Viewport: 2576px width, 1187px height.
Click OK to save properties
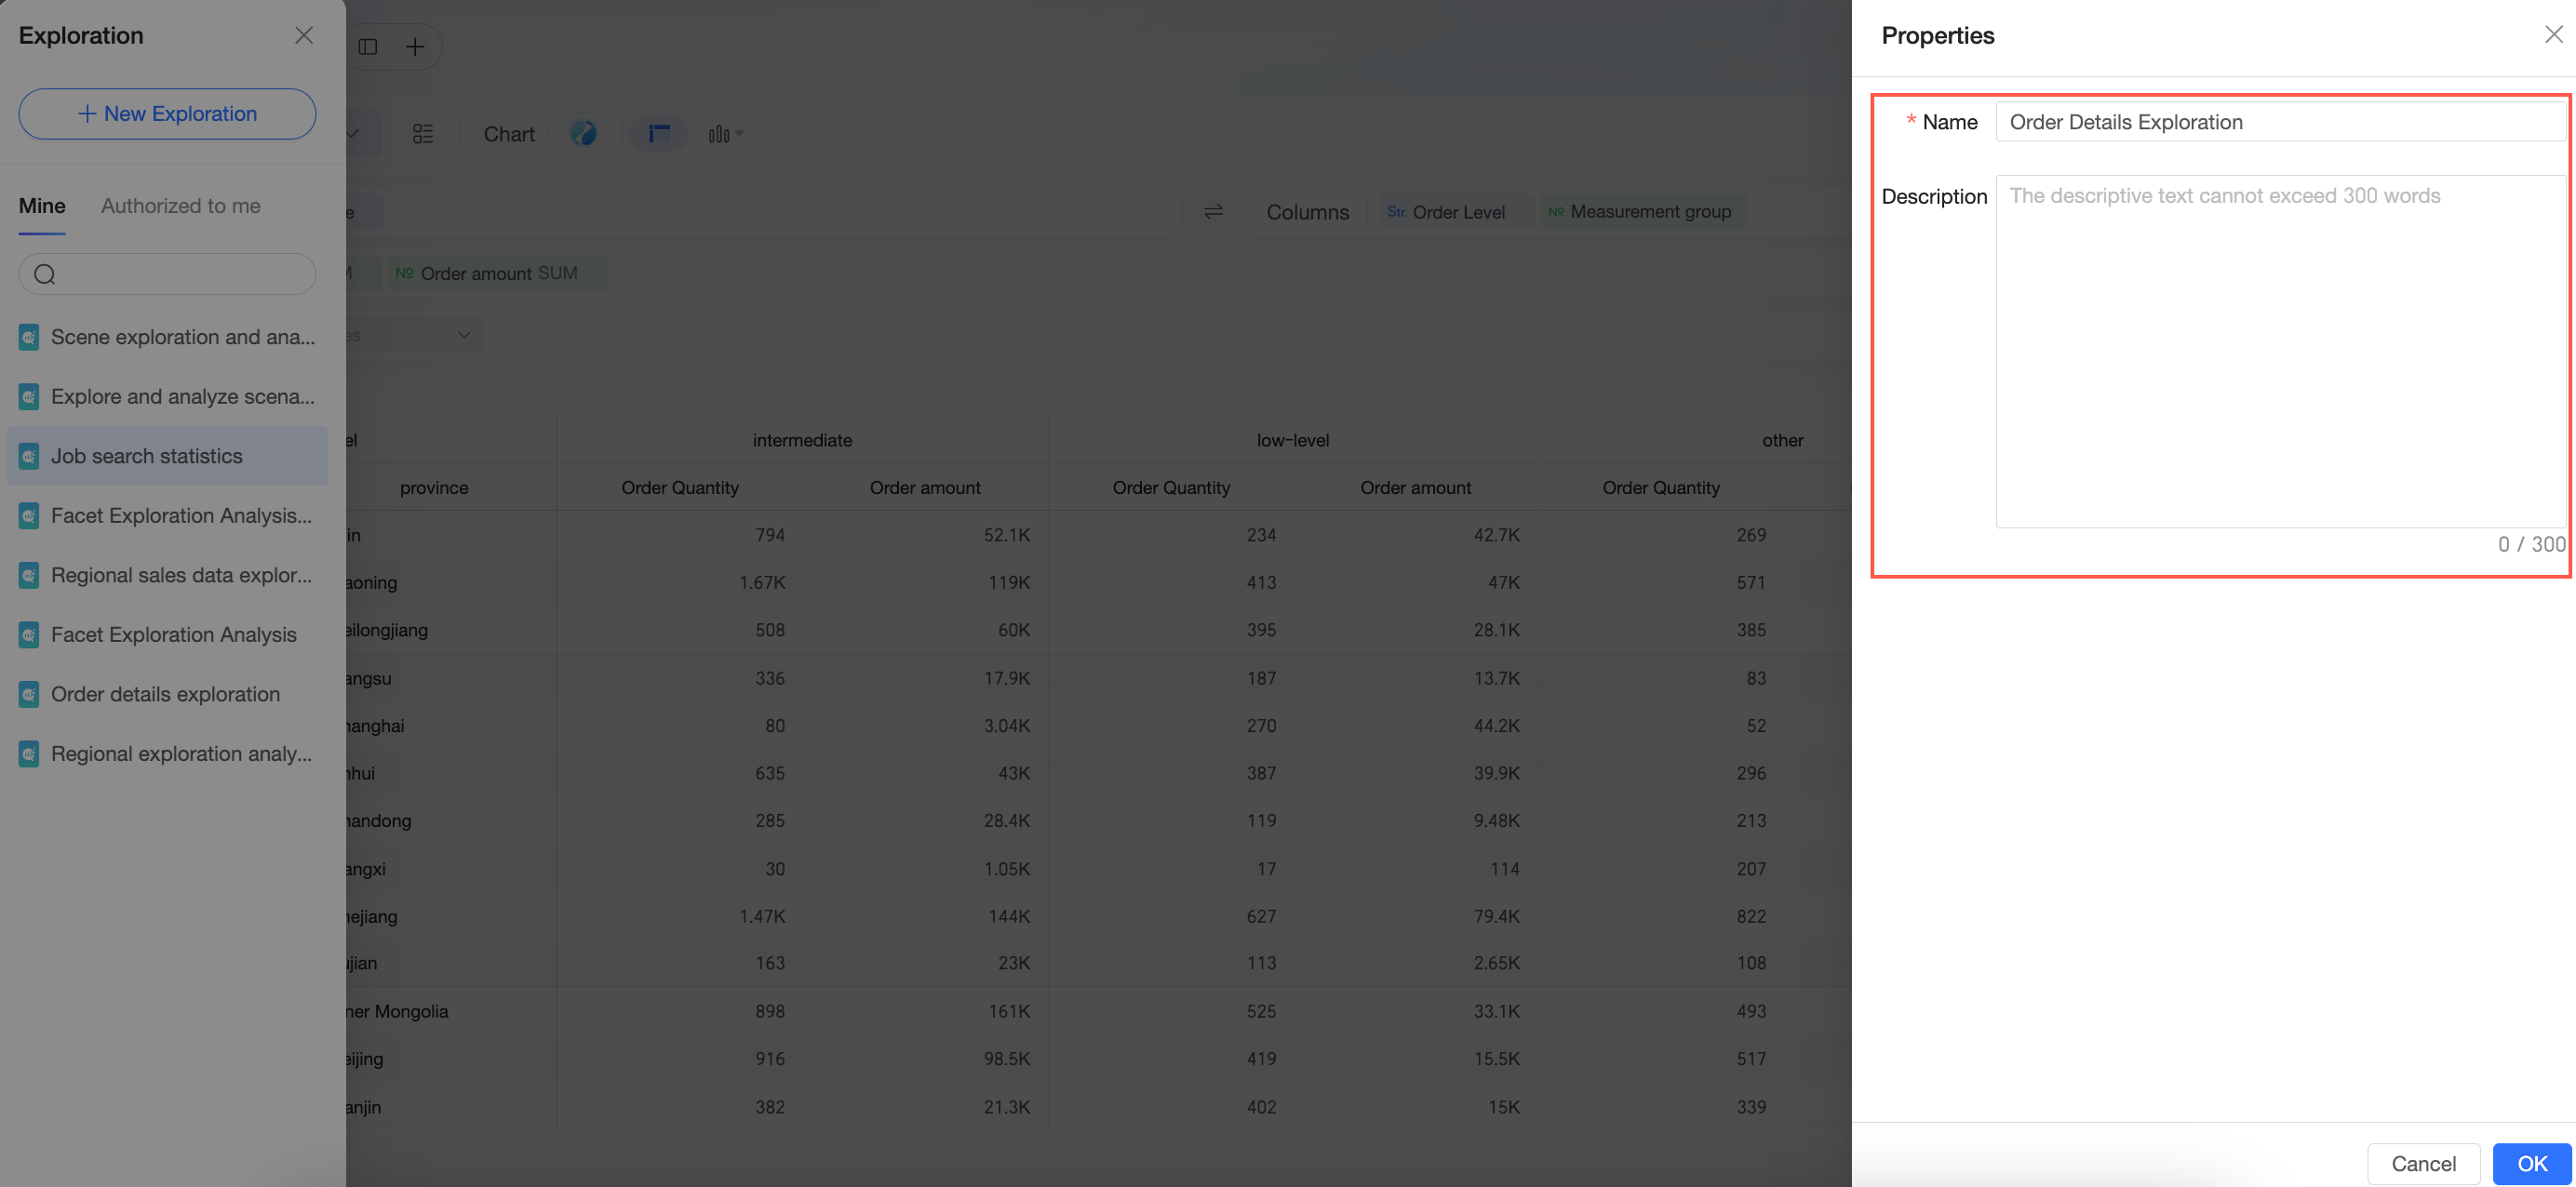click(2531, 1163)
